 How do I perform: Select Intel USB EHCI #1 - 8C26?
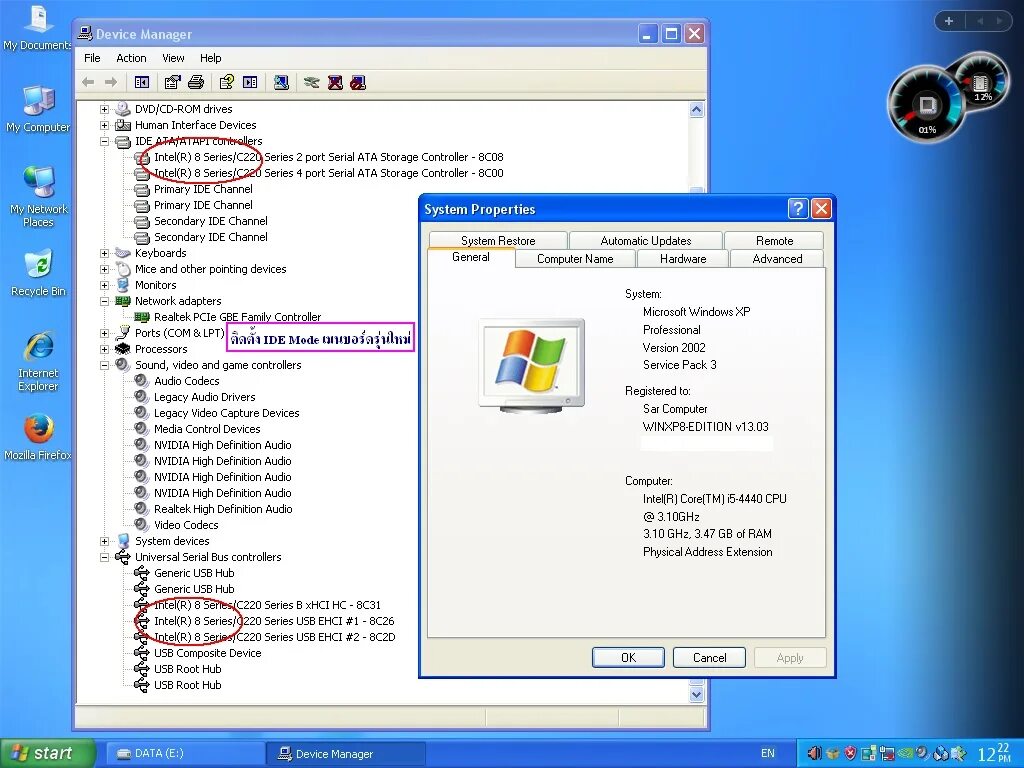(x=274, y=621)
